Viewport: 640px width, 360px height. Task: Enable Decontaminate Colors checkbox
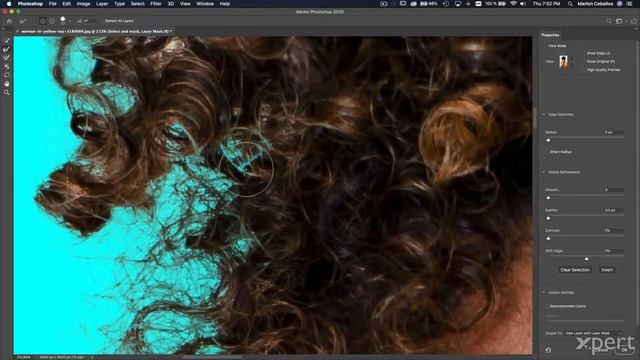coord(547,306)
